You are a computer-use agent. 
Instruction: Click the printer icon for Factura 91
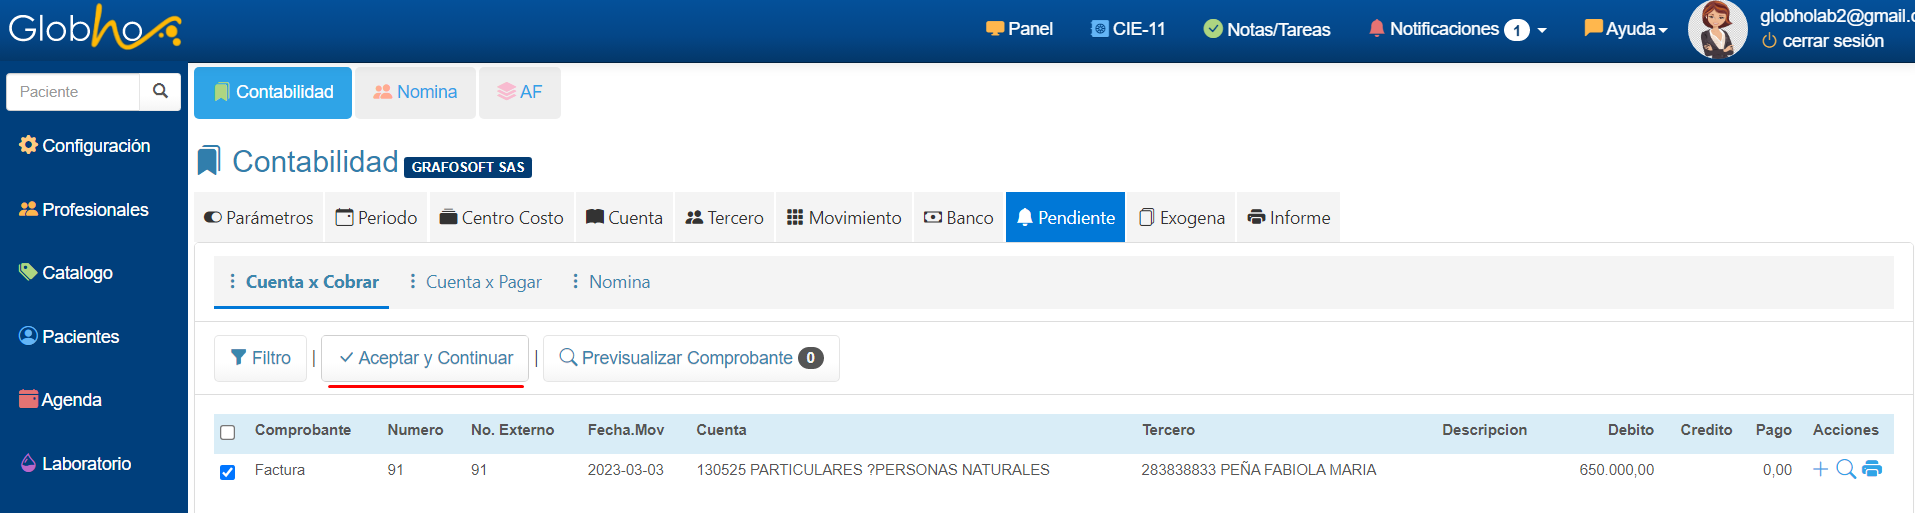1872,470
